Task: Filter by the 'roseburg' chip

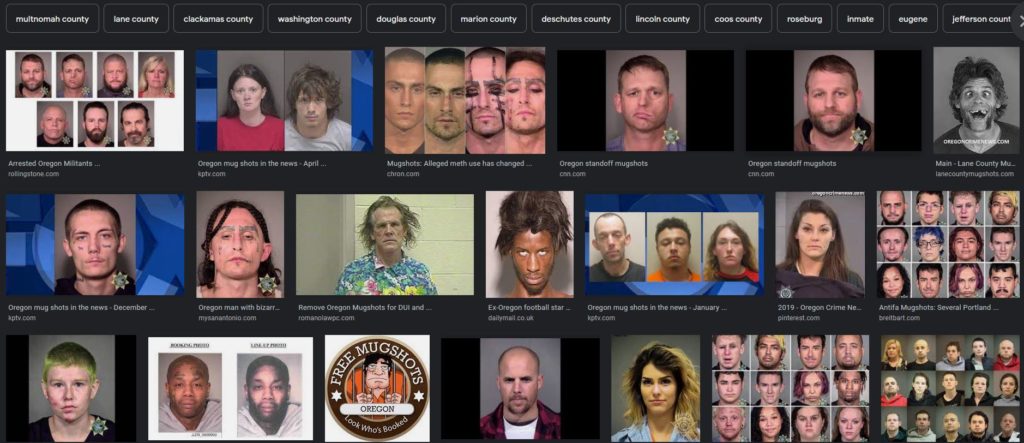Action: (x=803, y=19)
